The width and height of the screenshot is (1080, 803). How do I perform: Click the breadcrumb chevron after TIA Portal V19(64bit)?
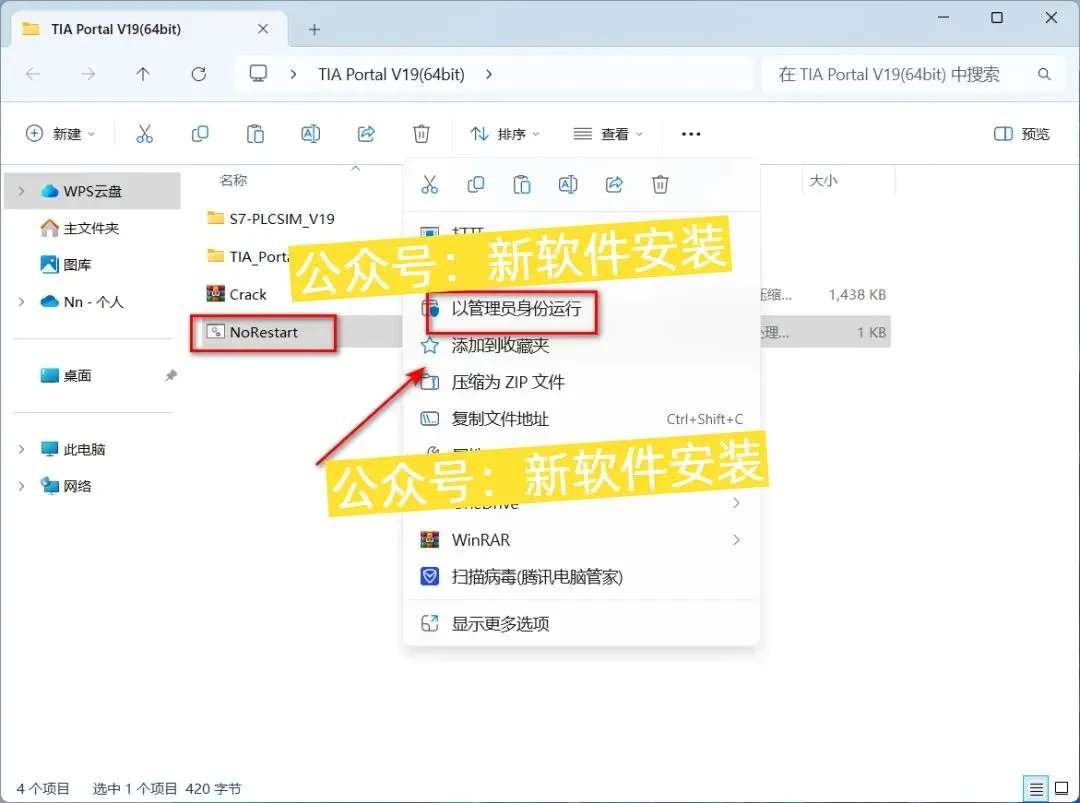(x=489, y=74)
